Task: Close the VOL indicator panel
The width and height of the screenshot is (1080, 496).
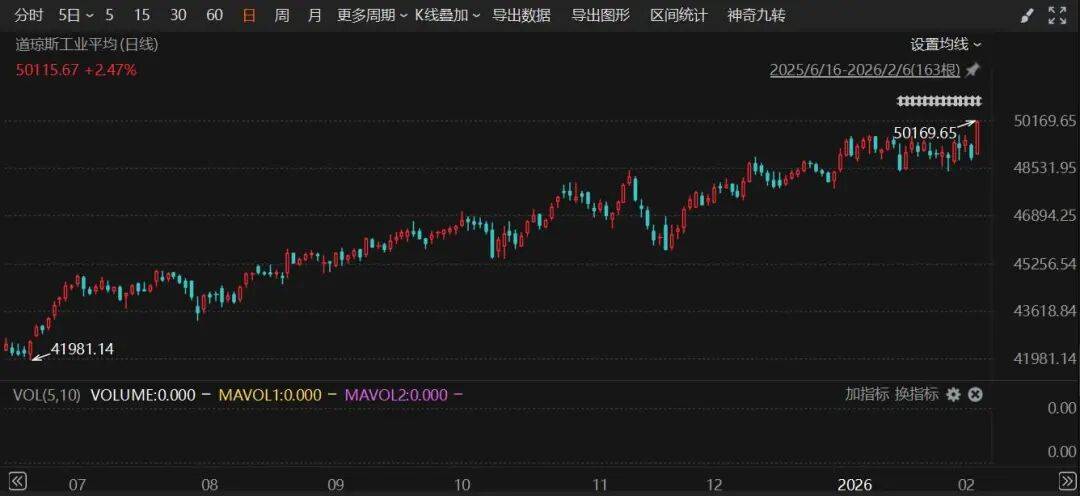Action: click(x=975, y=395)
